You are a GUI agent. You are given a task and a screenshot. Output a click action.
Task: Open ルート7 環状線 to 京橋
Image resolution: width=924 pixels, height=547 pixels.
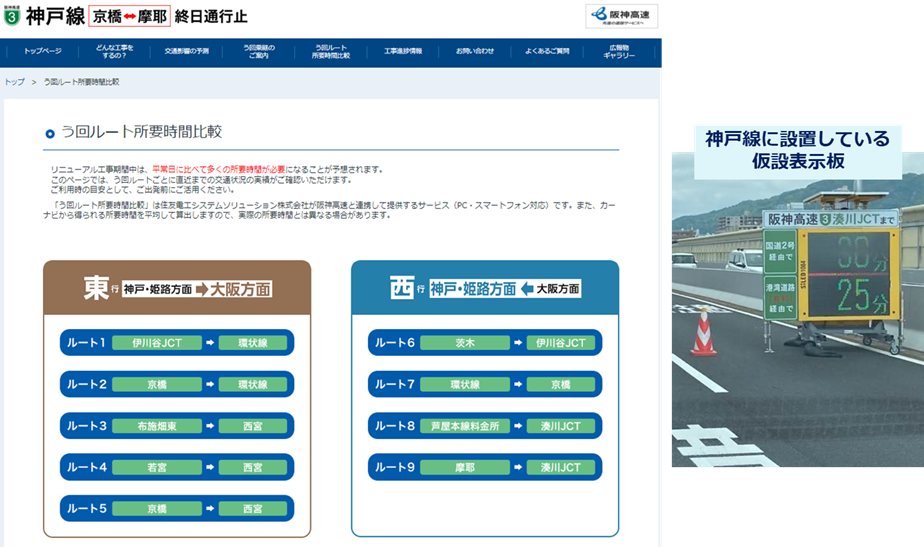coord(485,384)
